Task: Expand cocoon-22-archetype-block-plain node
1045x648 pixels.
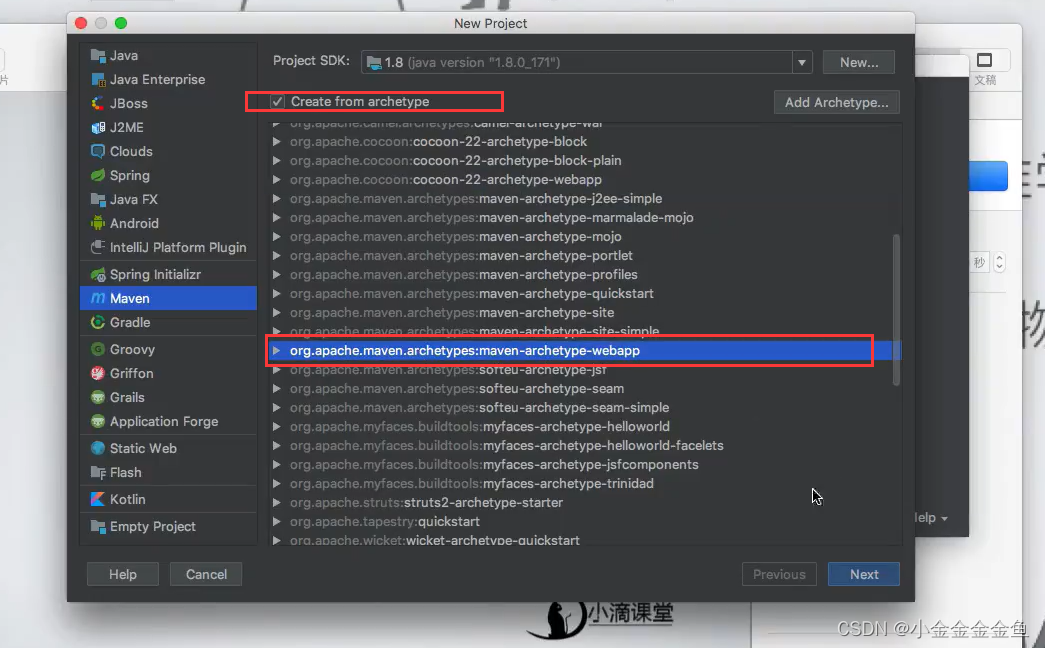Action: (x=277, y=161)
